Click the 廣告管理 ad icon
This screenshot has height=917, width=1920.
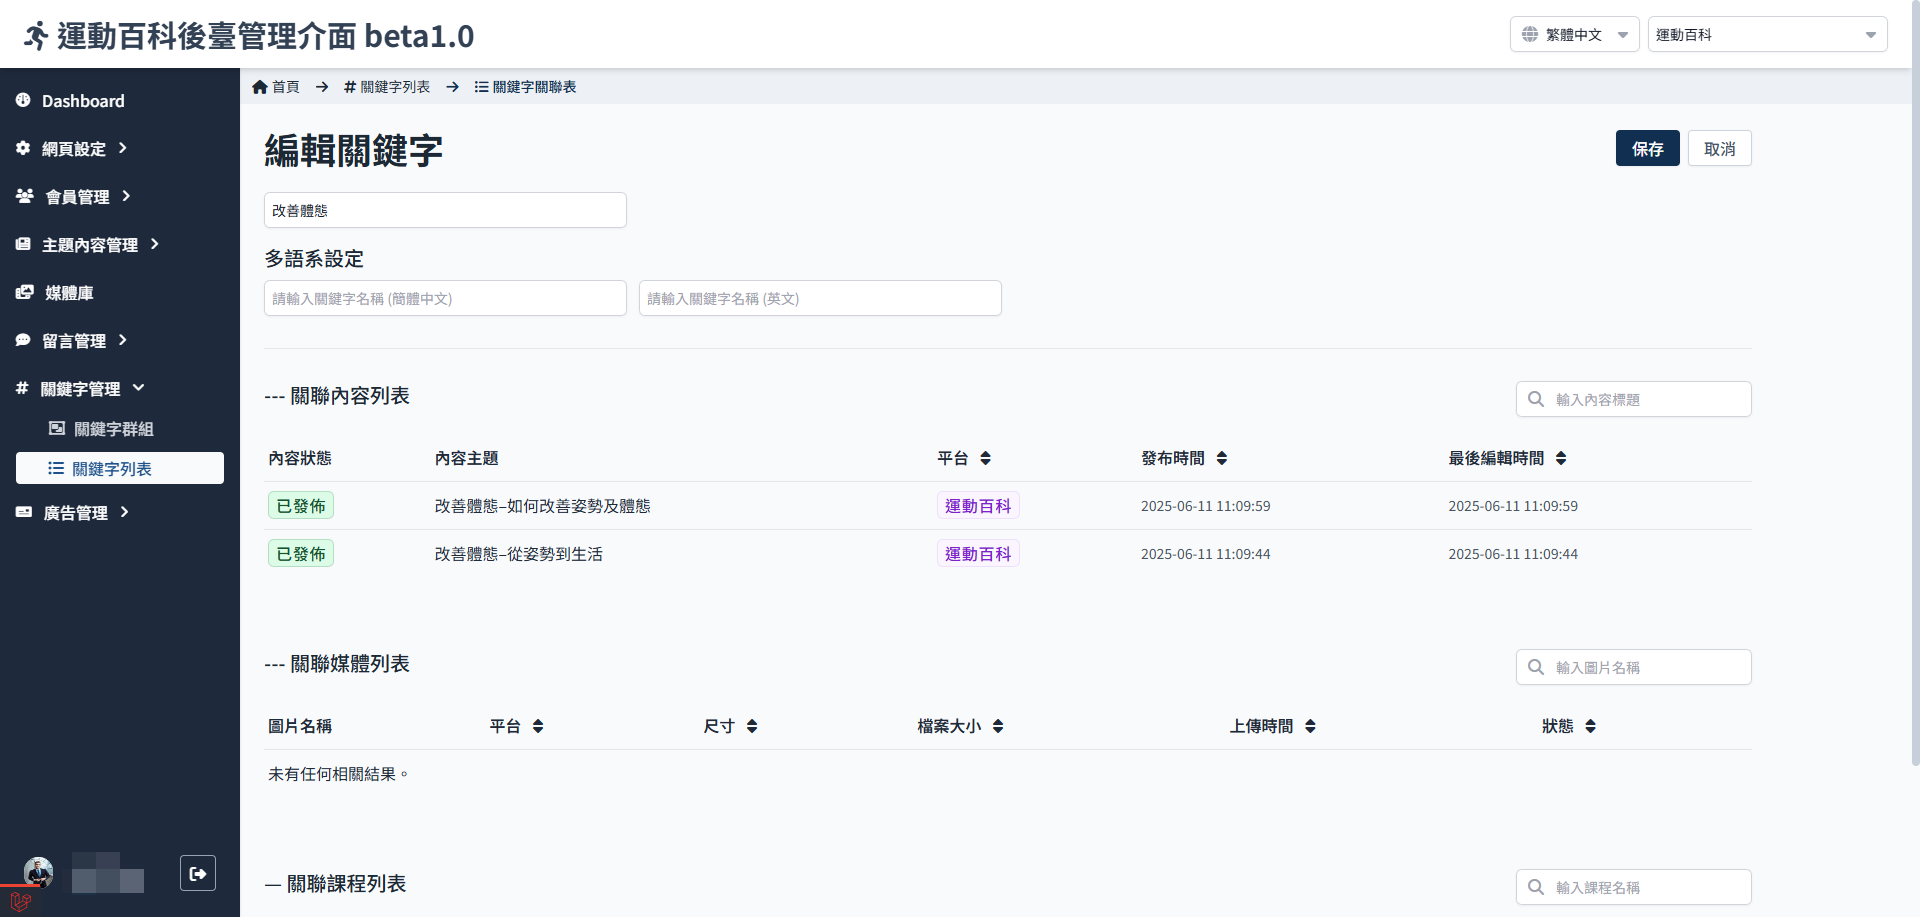24,512
